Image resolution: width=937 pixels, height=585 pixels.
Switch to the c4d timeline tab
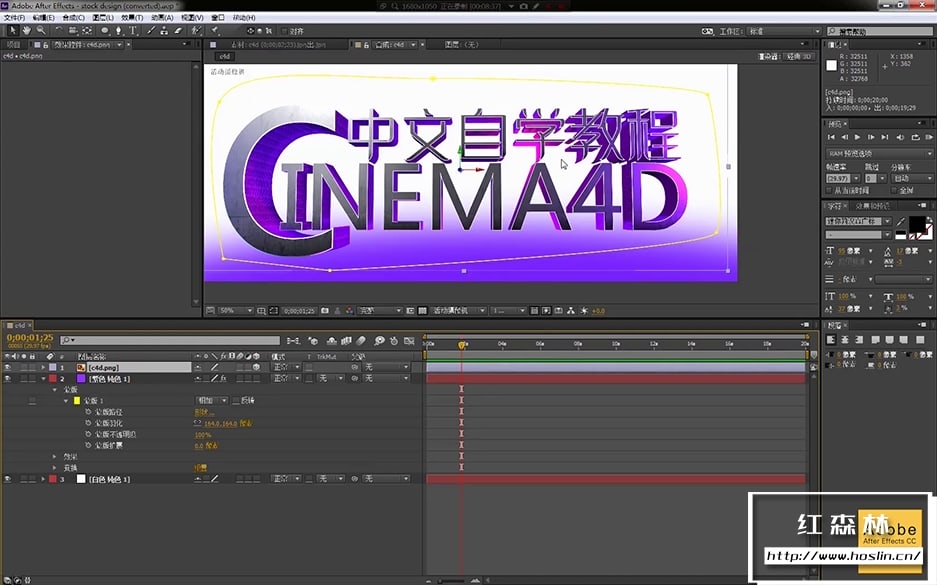click(19, 326)
